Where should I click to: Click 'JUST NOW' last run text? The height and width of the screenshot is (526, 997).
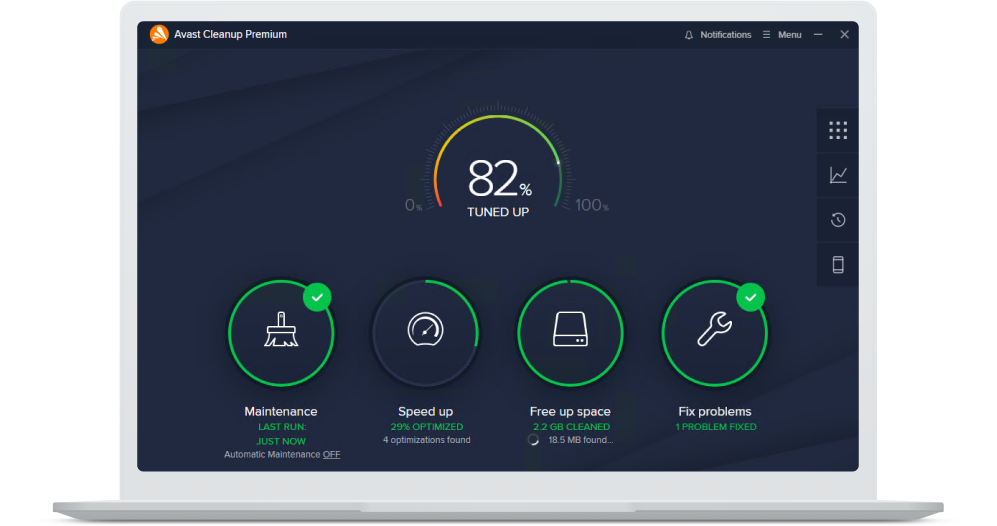[281, 441]
